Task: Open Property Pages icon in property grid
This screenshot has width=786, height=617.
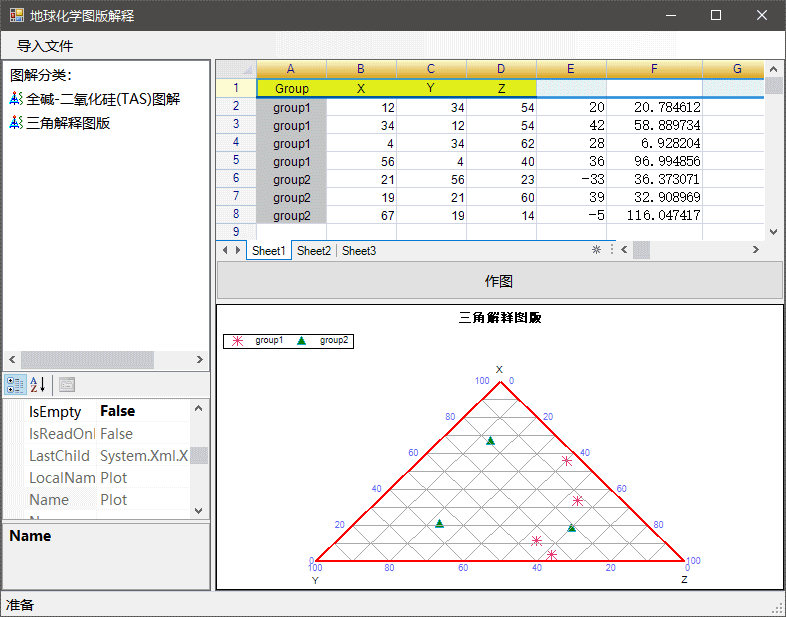Action: point(67,384)
